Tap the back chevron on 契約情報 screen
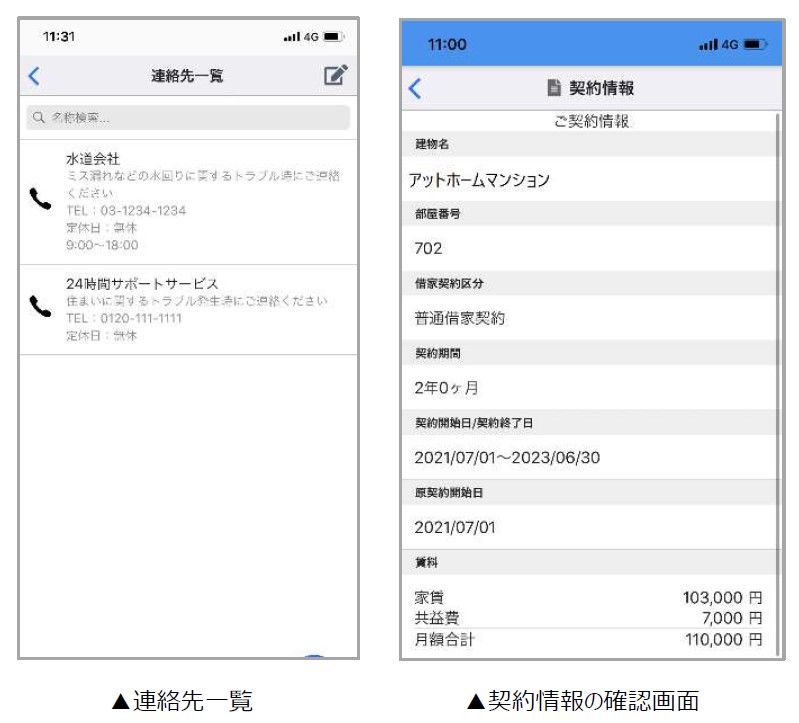 pyautogui.click(x=415, y=88)
